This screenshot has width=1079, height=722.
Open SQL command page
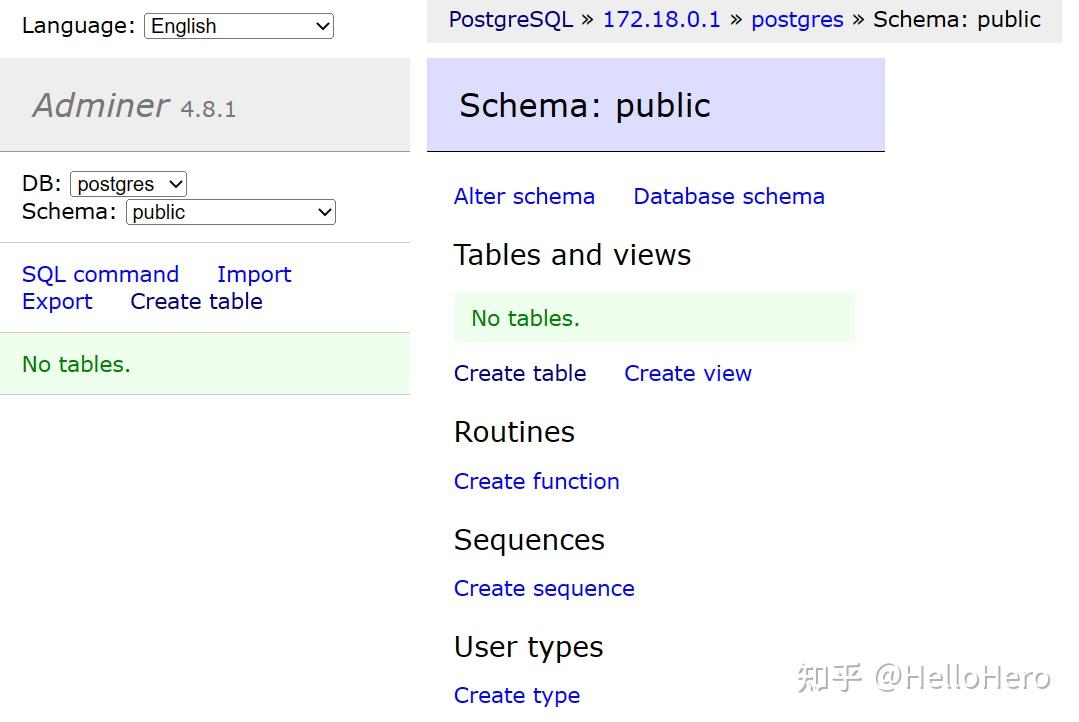(100, 274)
